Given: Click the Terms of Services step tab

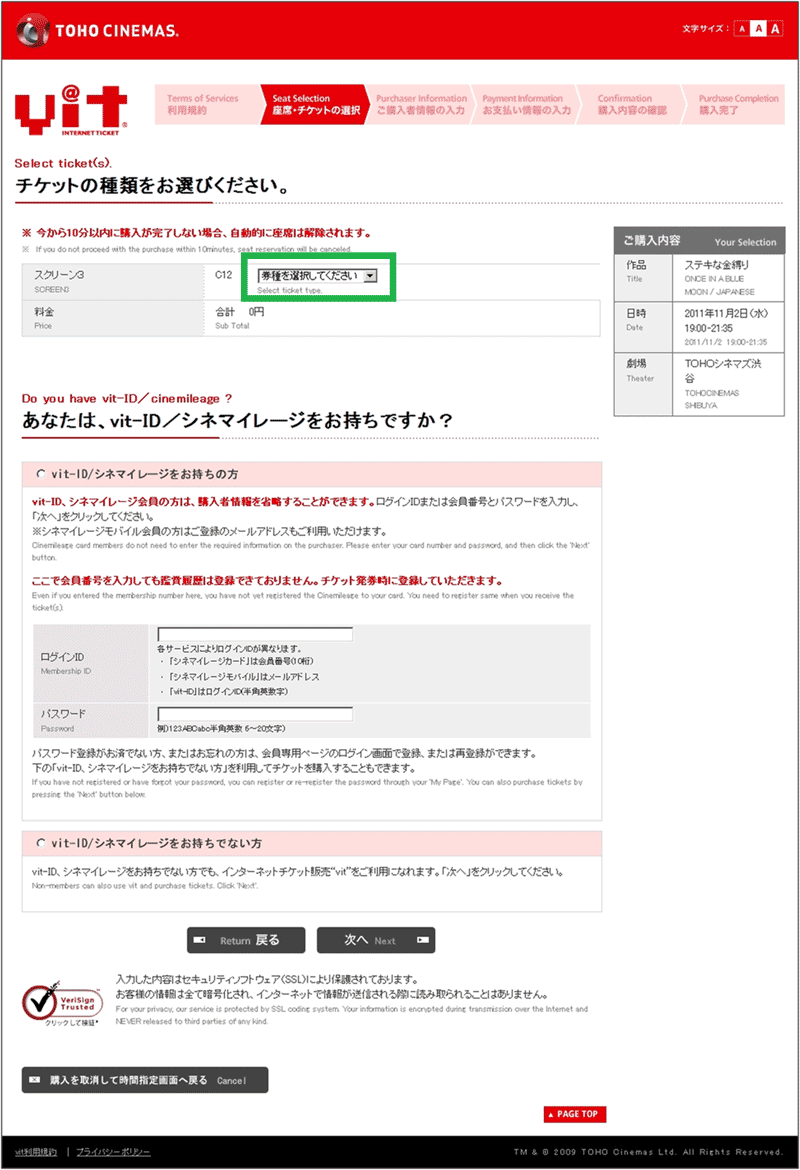Looking at the screenshot, I should 207,104.
